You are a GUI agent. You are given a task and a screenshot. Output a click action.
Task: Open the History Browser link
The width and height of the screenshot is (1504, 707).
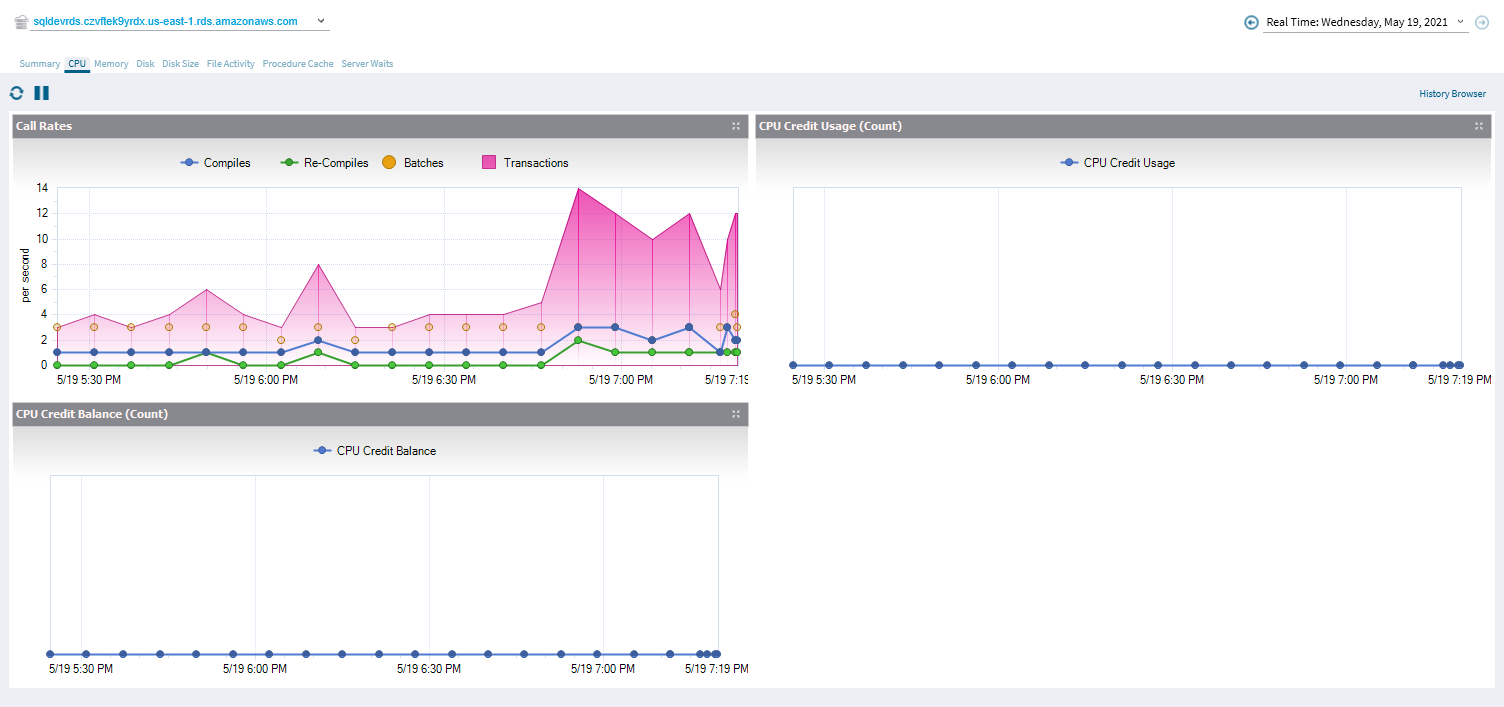point(1452,94)
